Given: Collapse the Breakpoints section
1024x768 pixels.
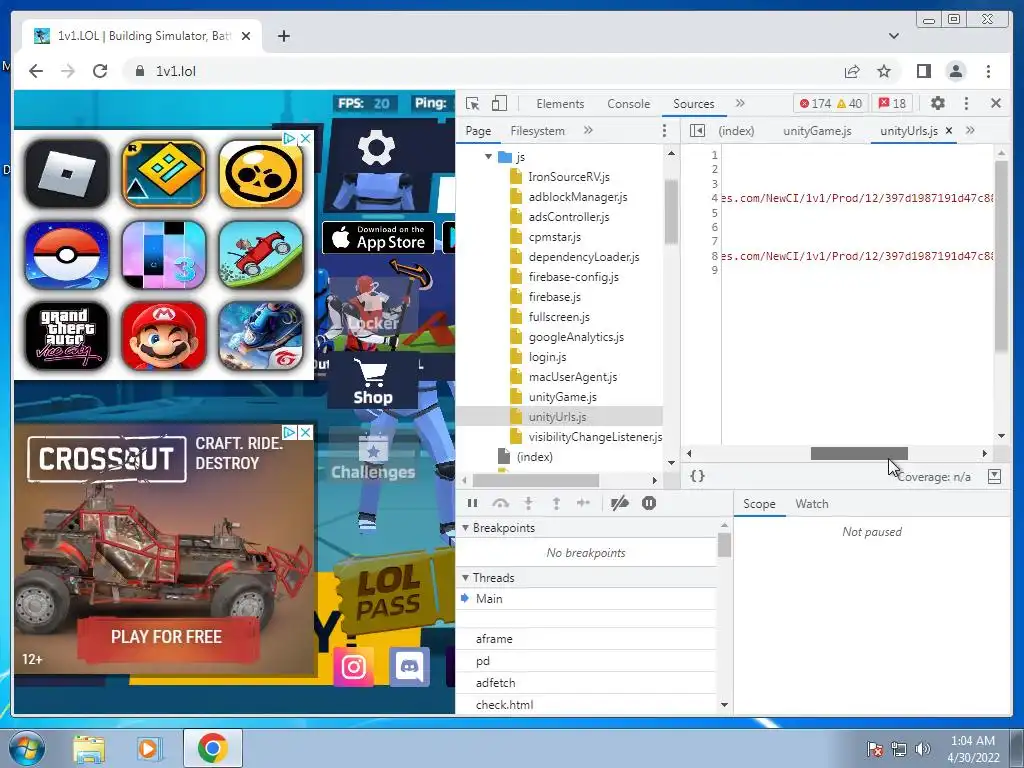Looking at the screenshot, I should 466,528.
